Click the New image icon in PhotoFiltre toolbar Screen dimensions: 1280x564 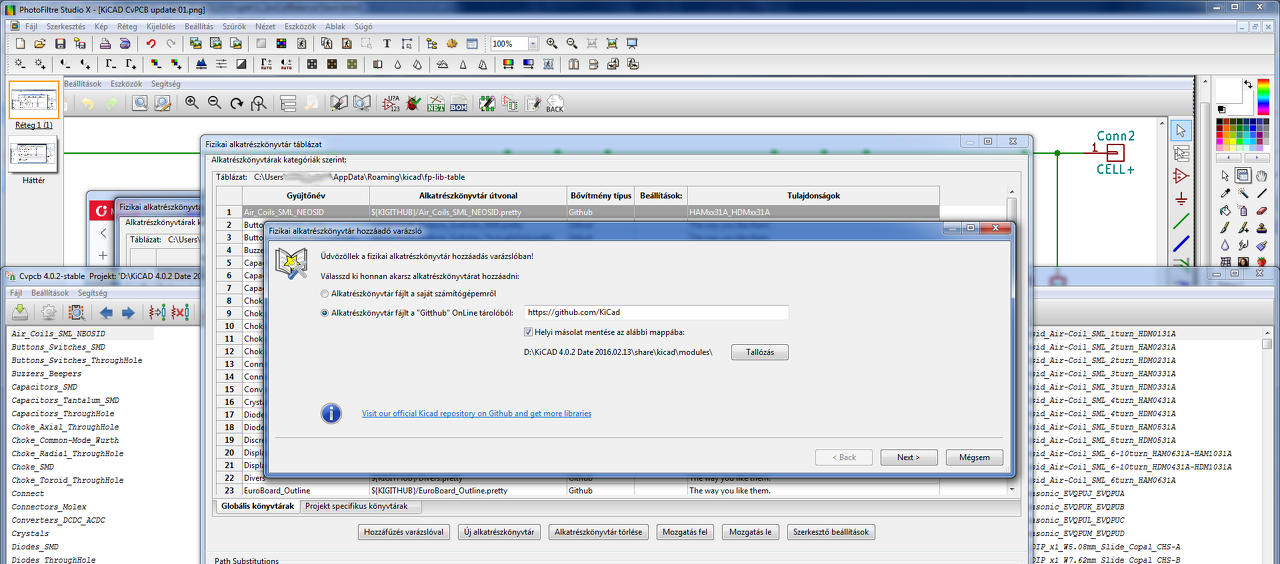21,44
